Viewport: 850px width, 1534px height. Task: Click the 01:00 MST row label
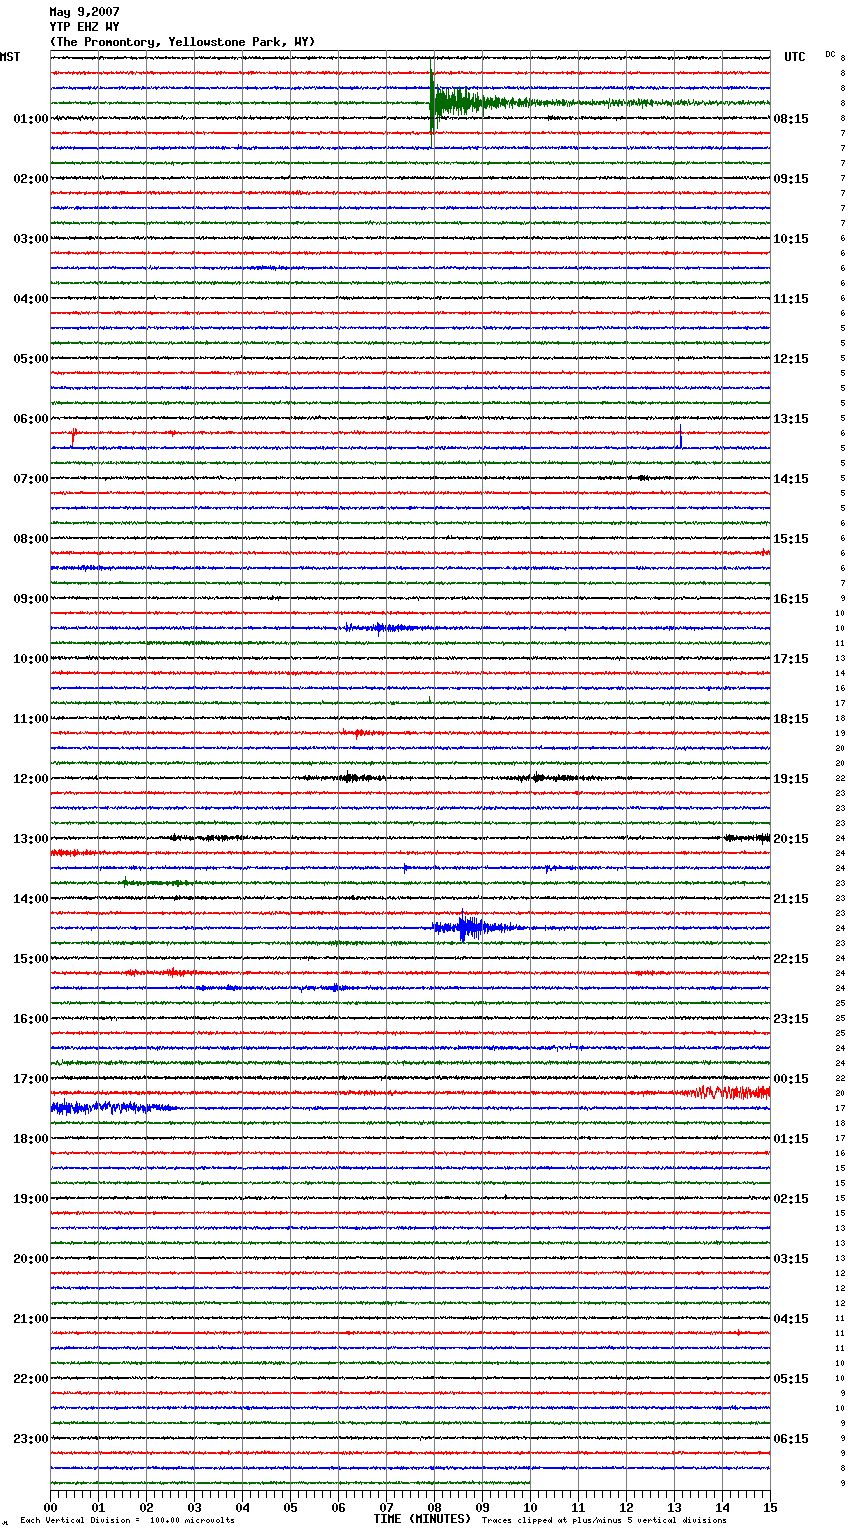click(x=31, y=119)
